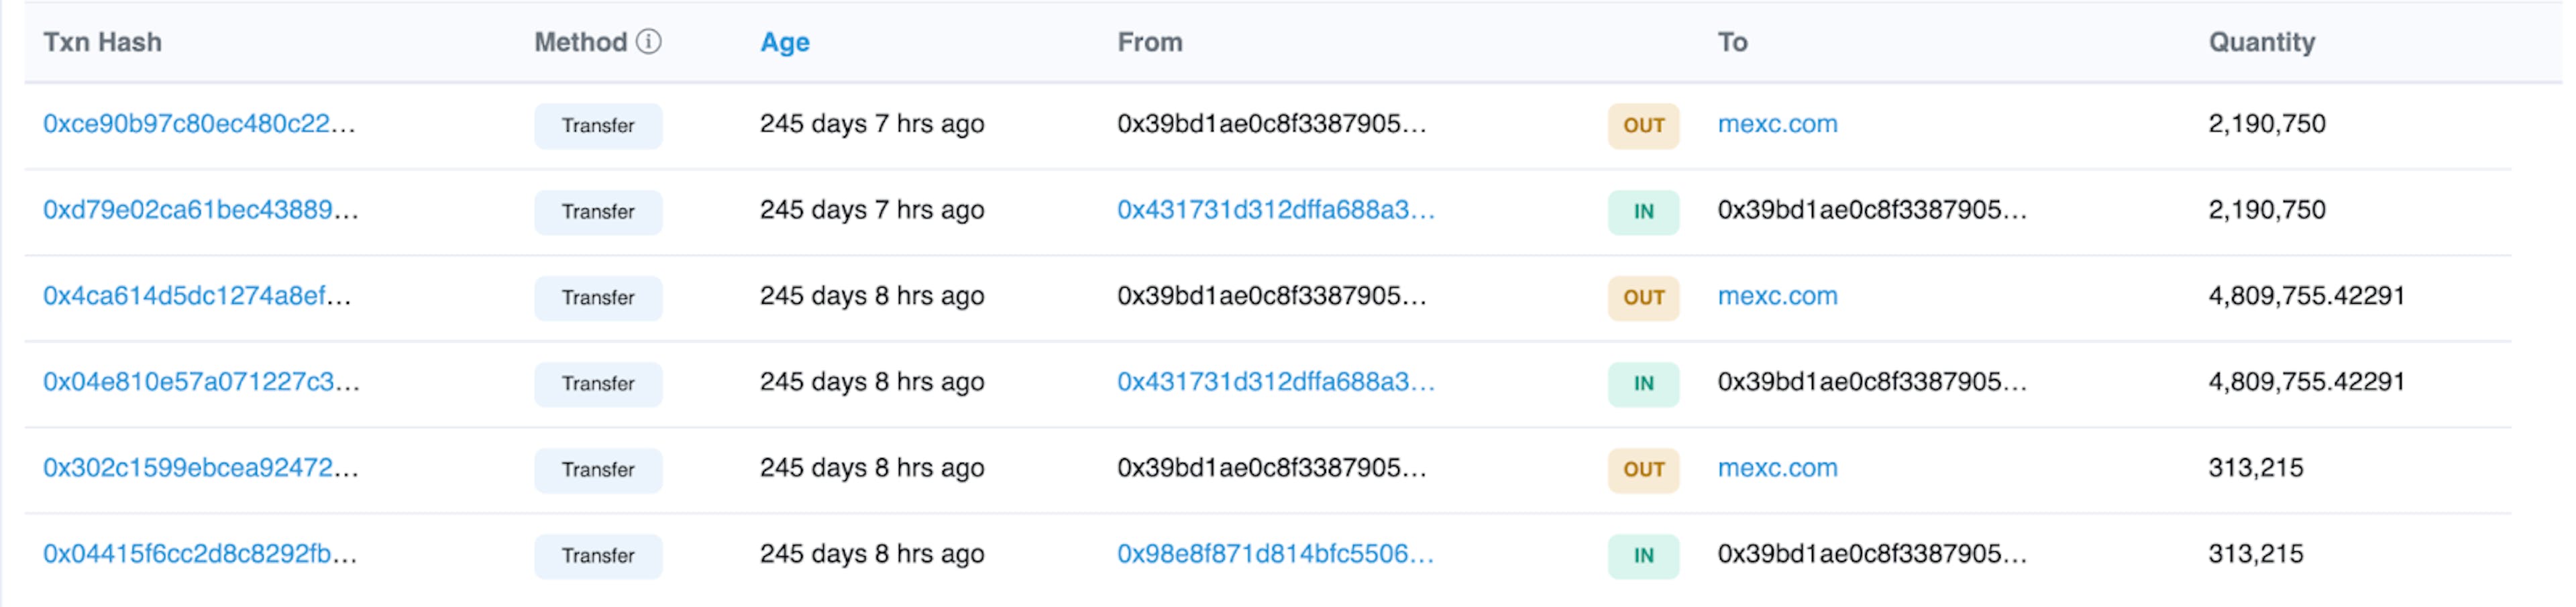The width and height of the screenshot is (2576, 607).
Task: Open transaction 0x04e810e57a071227c3
Action: pyautogui.click(x=201, y=382)
